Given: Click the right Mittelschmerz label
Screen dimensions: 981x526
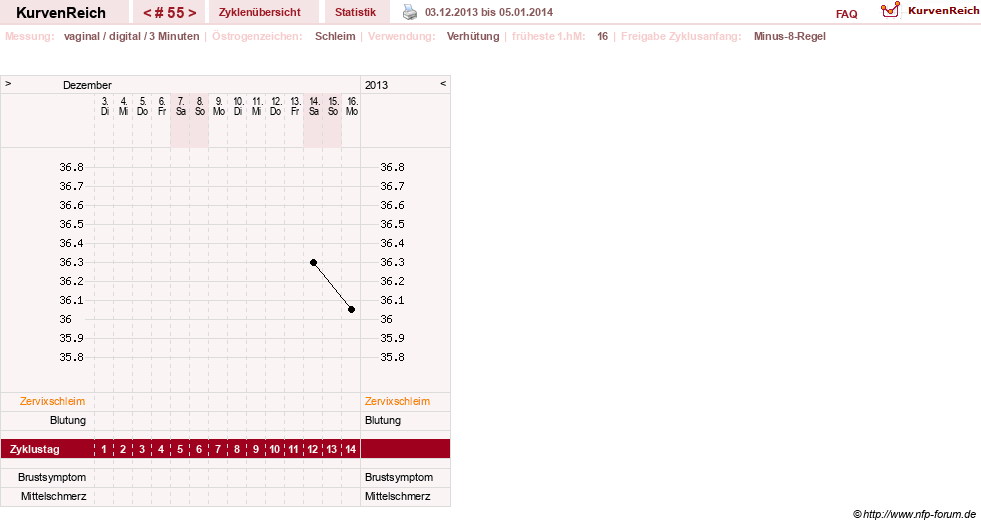Looking at the screenshot, I should (x=397, y=496).
